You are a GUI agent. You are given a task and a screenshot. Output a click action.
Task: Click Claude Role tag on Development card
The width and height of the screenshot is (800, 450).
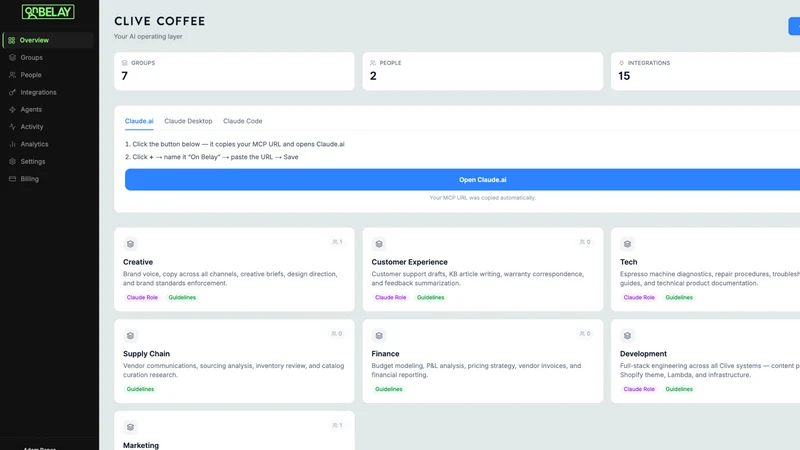coord(639,389)
